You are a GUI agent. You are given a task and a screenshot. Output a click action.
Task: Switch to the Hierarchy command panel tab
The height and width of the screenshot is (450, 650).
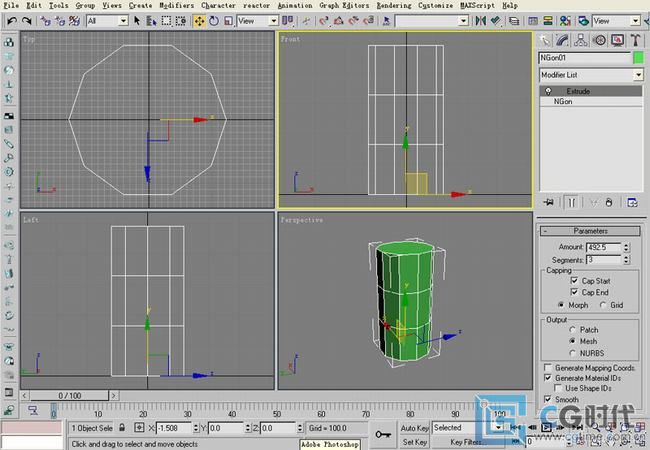[581, 40]
